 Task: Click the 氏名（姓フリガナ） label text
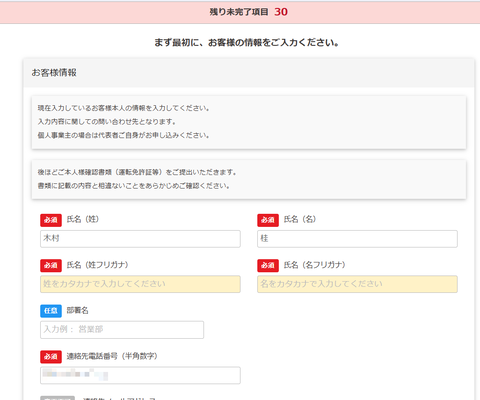point(97,265)
